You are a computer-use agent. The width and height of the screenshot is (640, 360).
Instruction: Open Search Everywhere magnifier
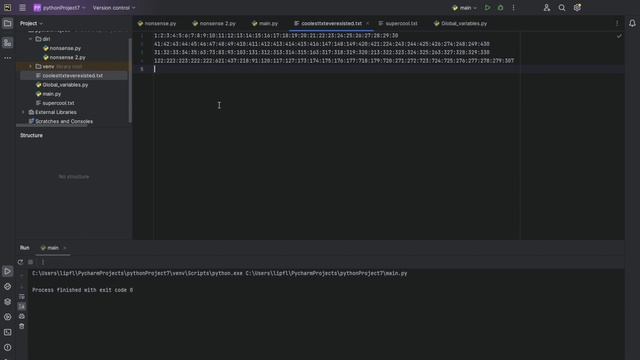[562, 8]
